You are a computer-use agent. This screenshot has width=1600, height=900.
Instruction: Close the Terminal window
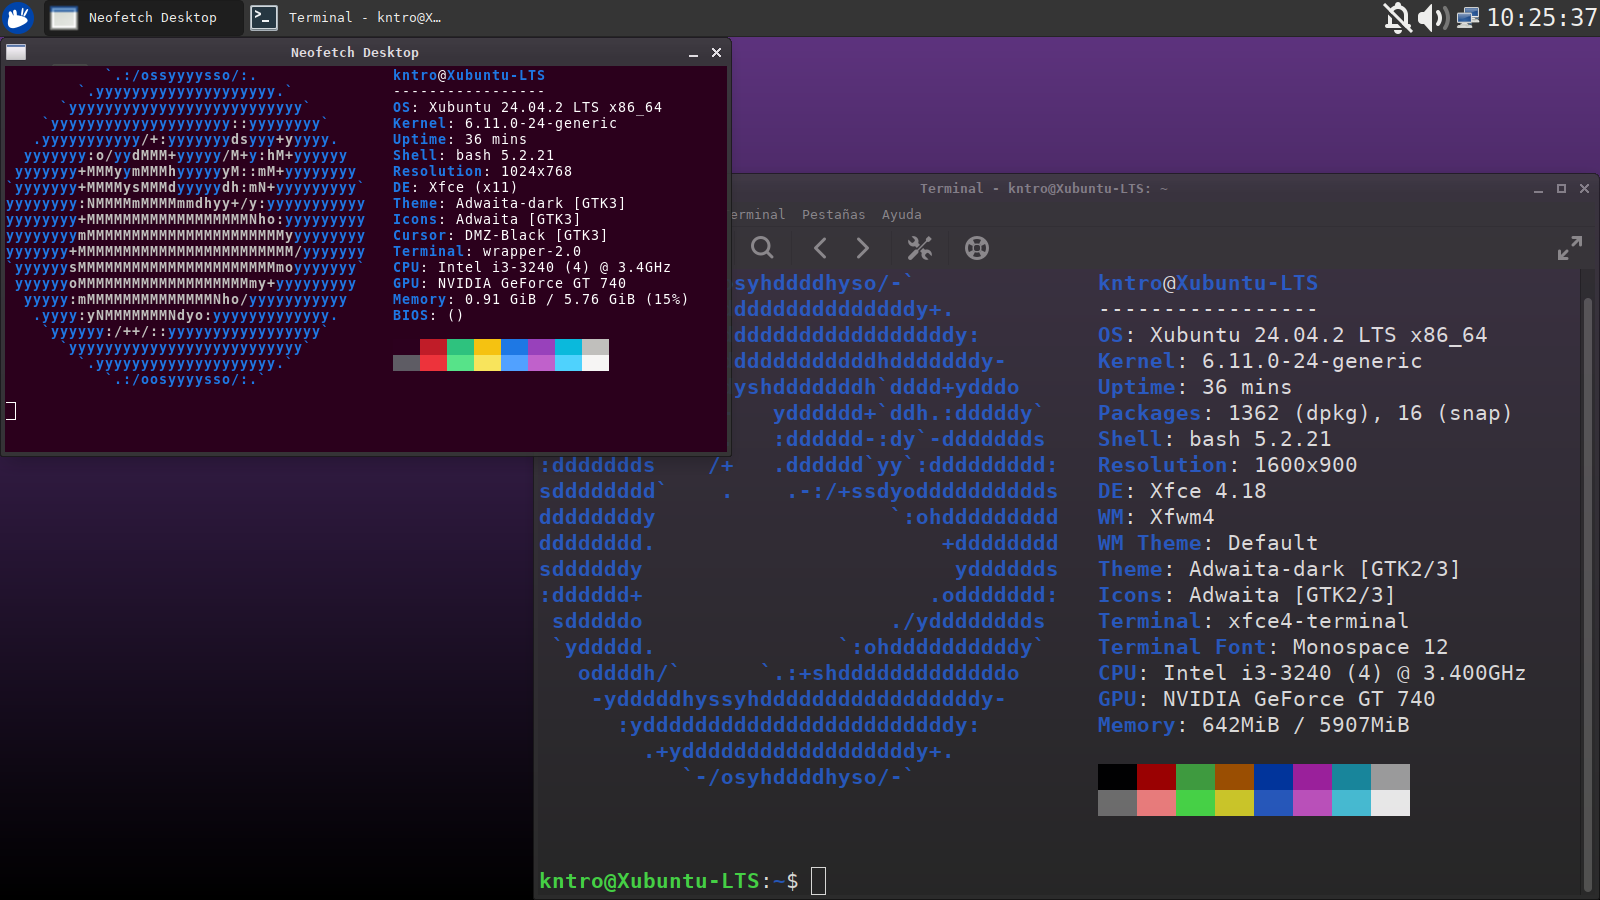pyautogui.click(x=1584, y=188)
